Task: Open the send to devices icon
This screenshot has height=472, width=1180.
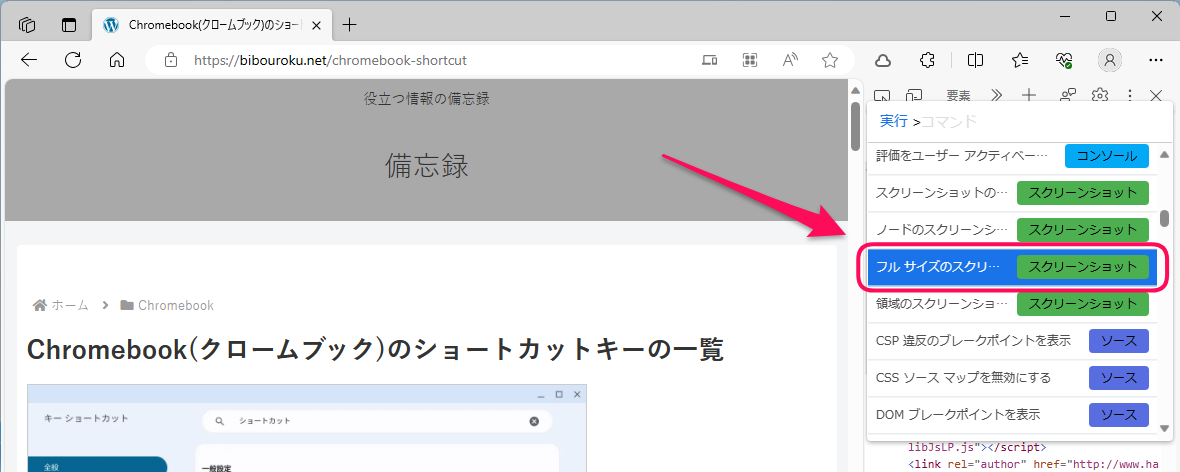Action: coord(709,60)
